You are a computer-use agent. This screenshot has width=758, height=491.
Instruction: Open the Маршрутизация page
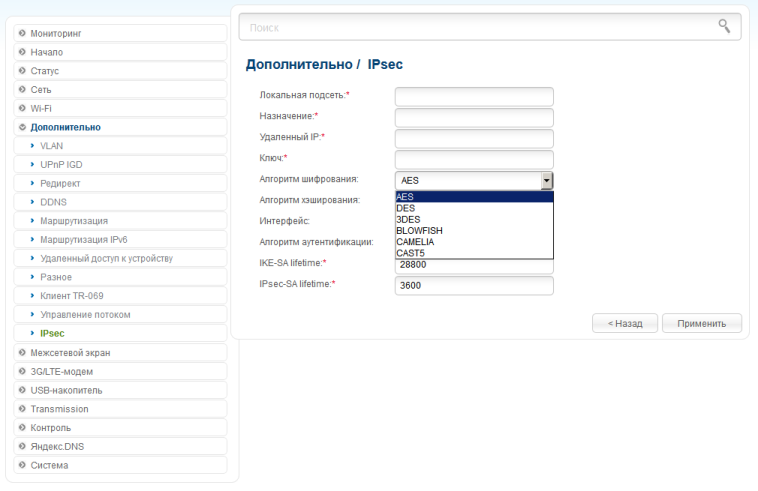120,221
